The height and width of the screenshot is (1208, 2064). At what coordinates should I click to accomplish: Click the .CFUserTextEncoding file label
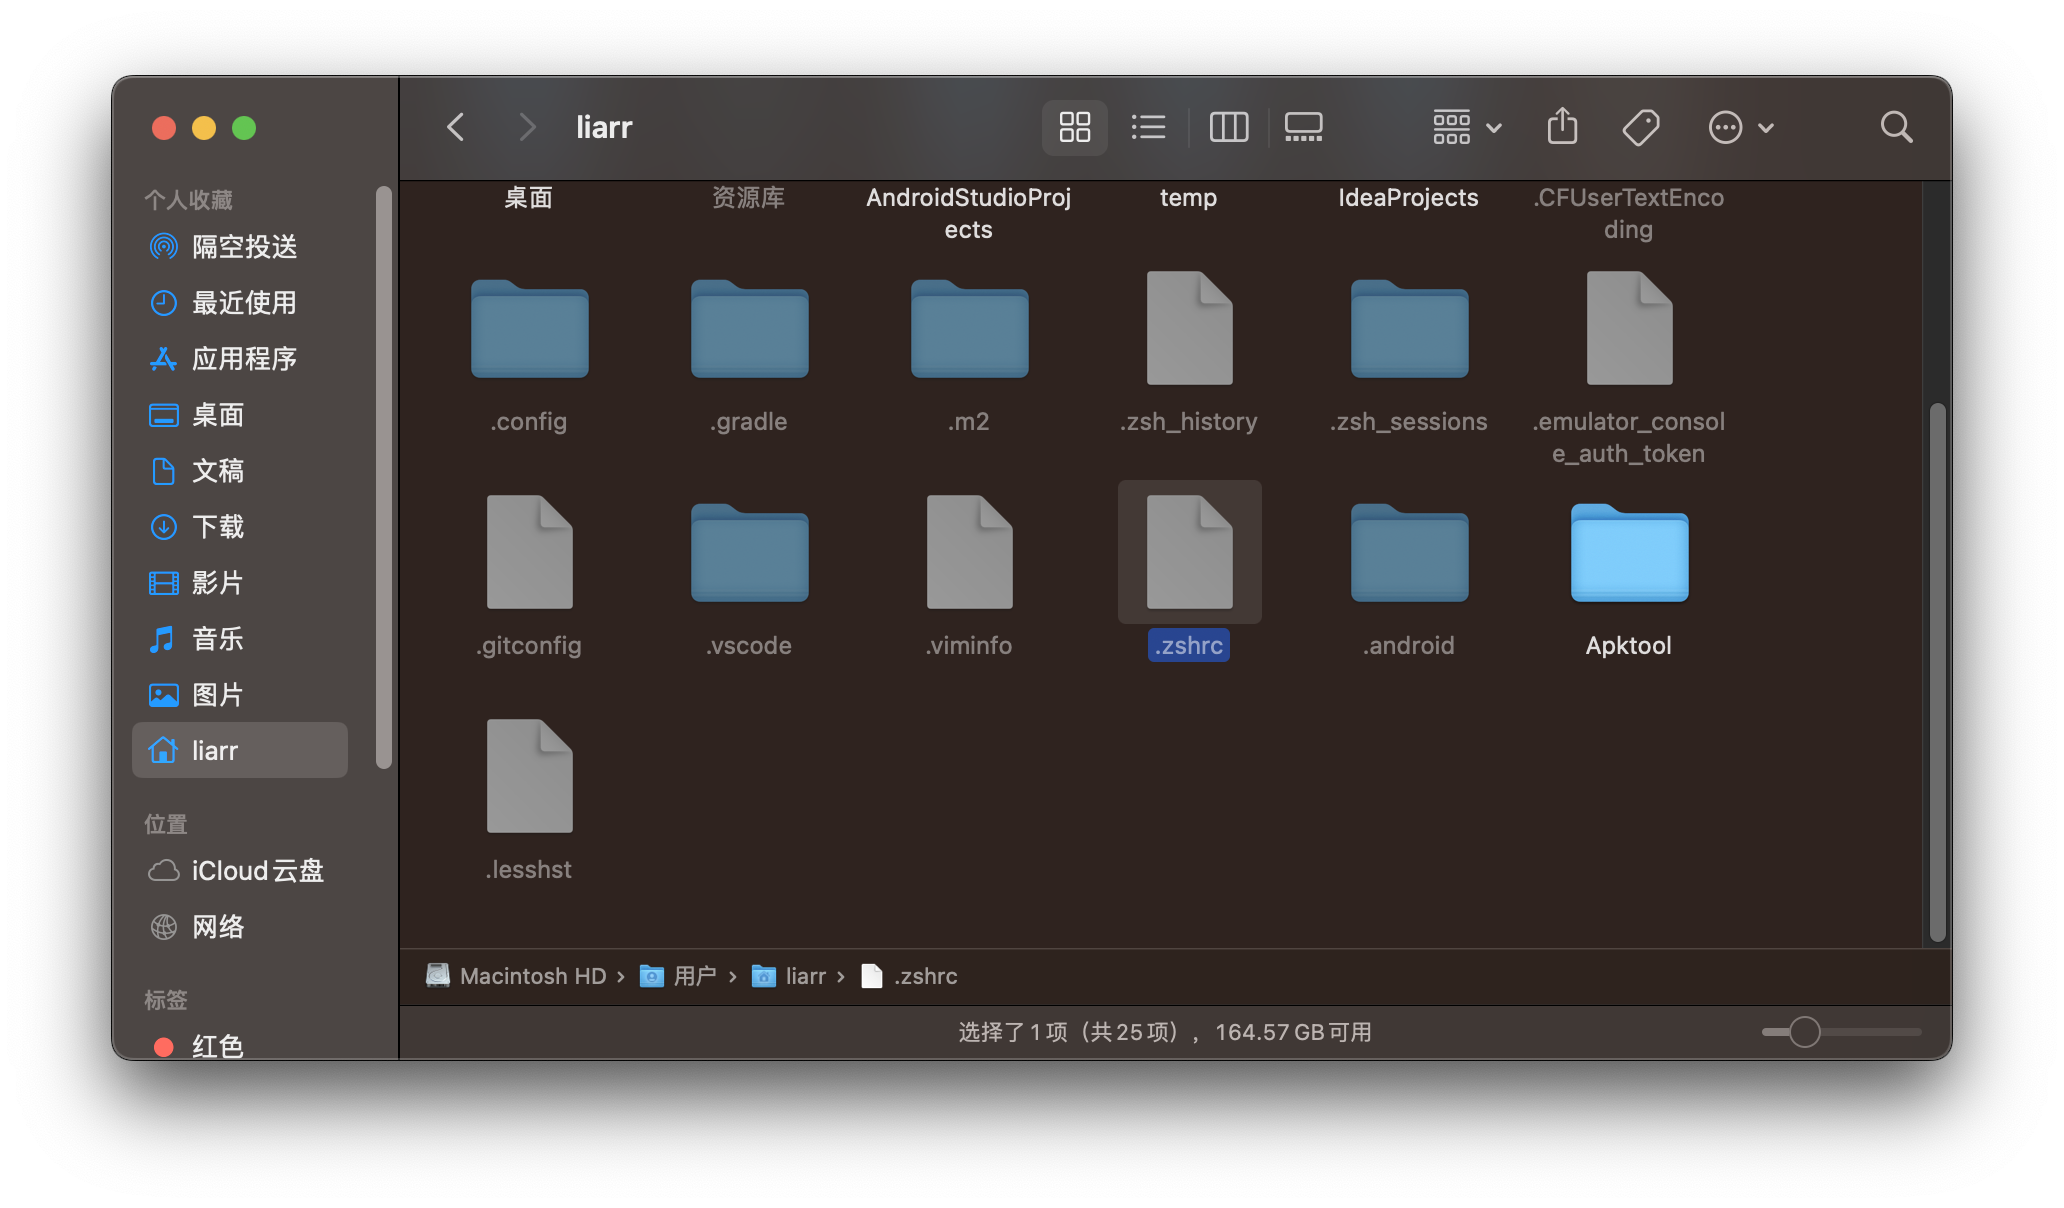click(1628, 213)
